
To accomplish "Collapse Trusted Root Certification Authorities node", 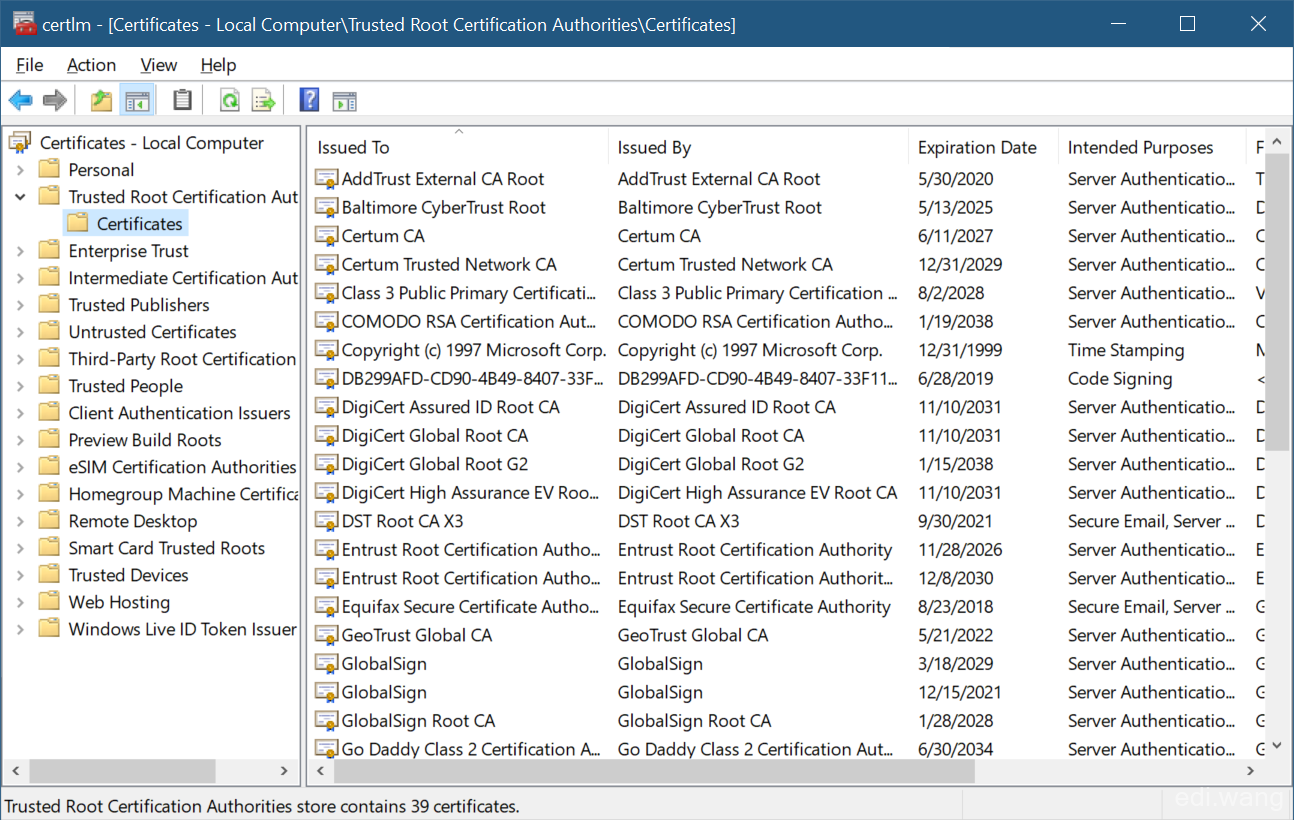I will pyautogui.click(x=20, y=197).
